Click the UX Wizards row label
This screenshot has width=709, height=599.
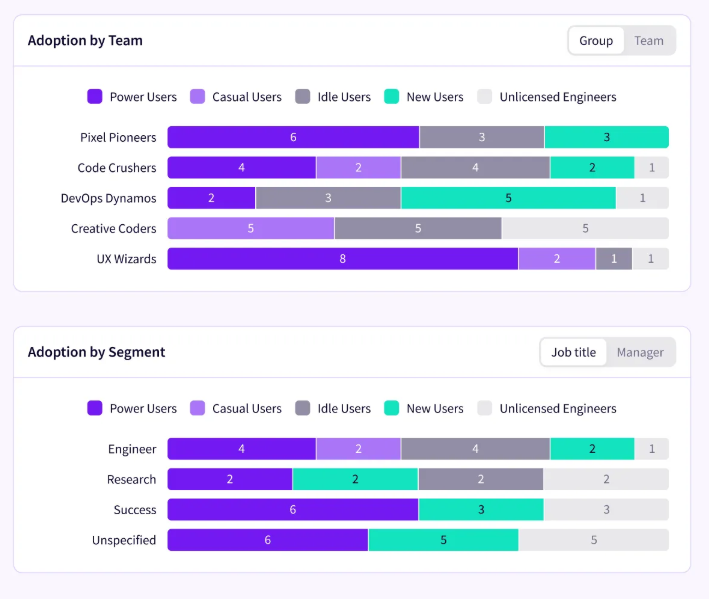[126, 259]
